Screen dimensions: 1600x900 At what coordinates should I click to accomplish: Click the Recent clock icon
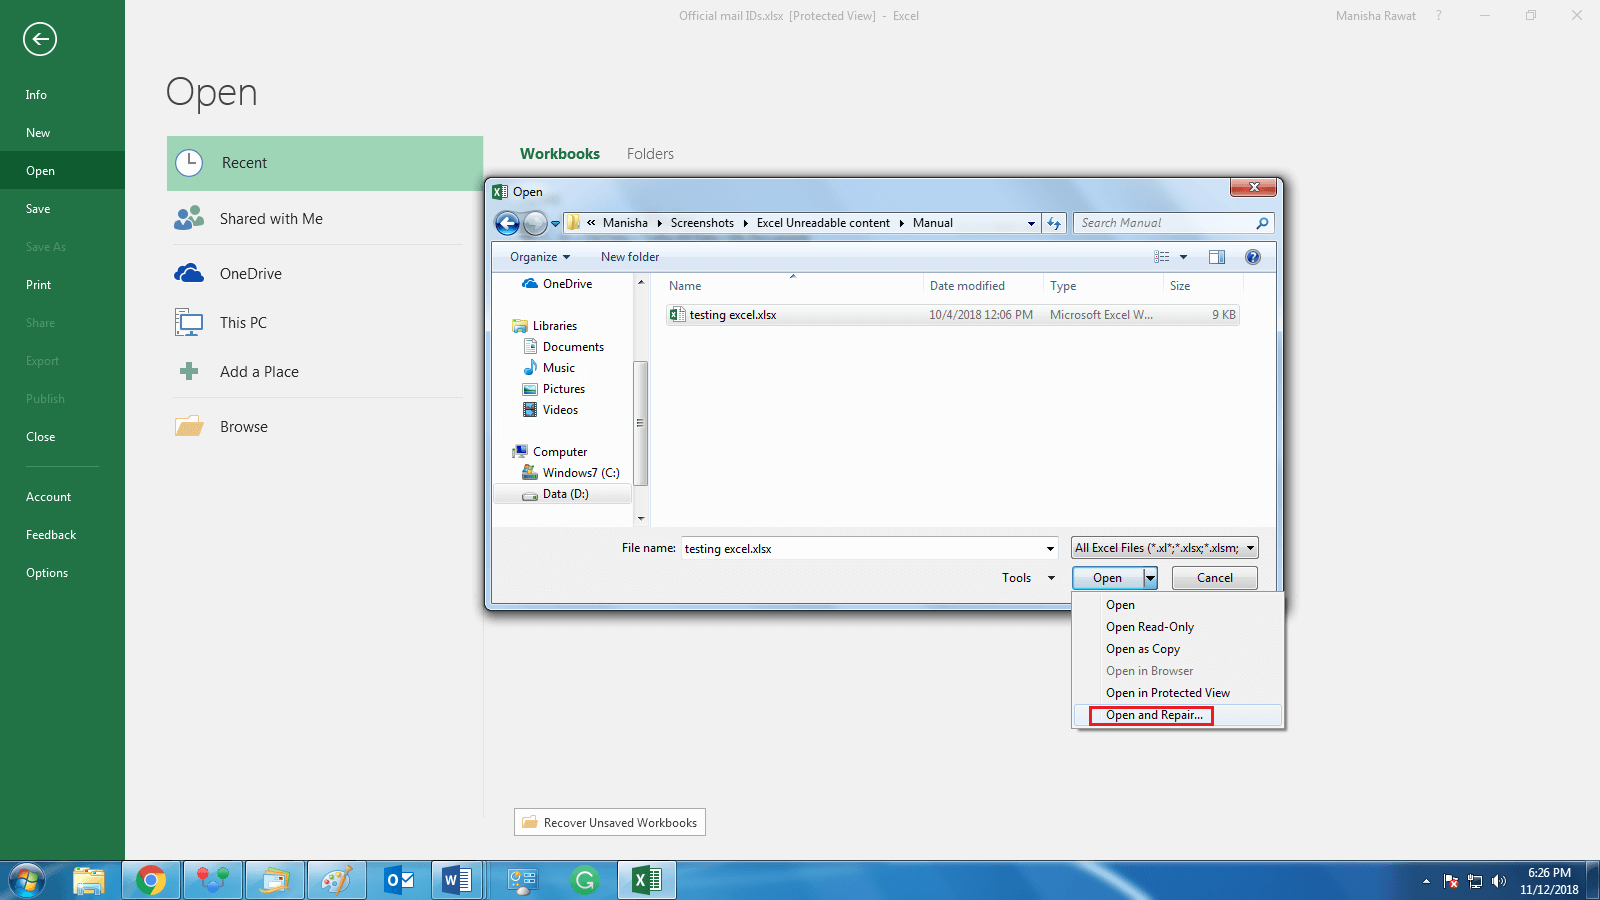pyautogui.click(x=189, y=163)
